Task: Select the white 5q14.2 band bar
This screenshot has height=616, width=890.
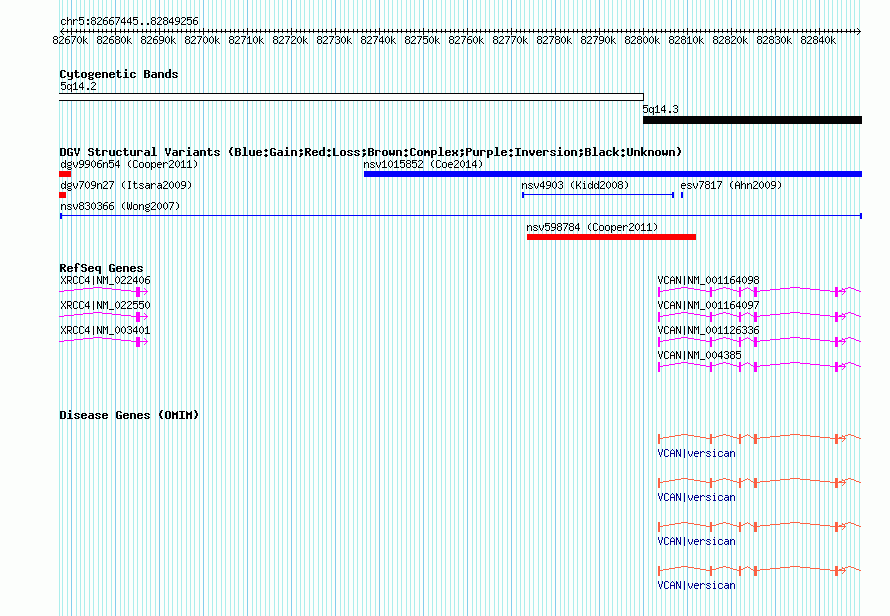Action: point(351,97)
